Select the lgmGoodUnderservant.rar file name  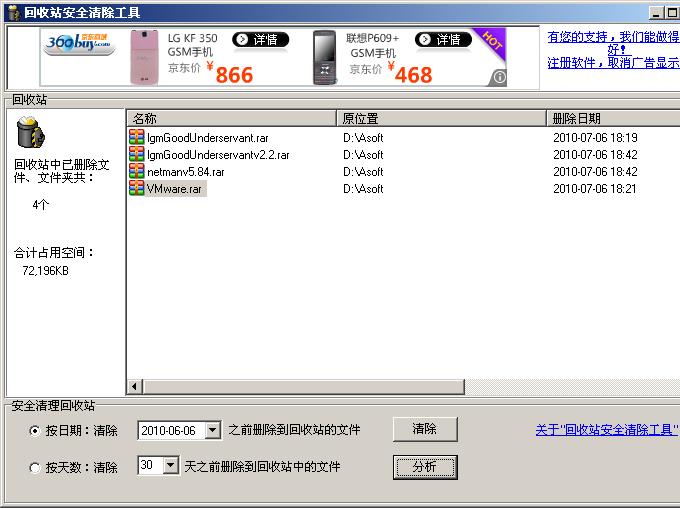208,138
